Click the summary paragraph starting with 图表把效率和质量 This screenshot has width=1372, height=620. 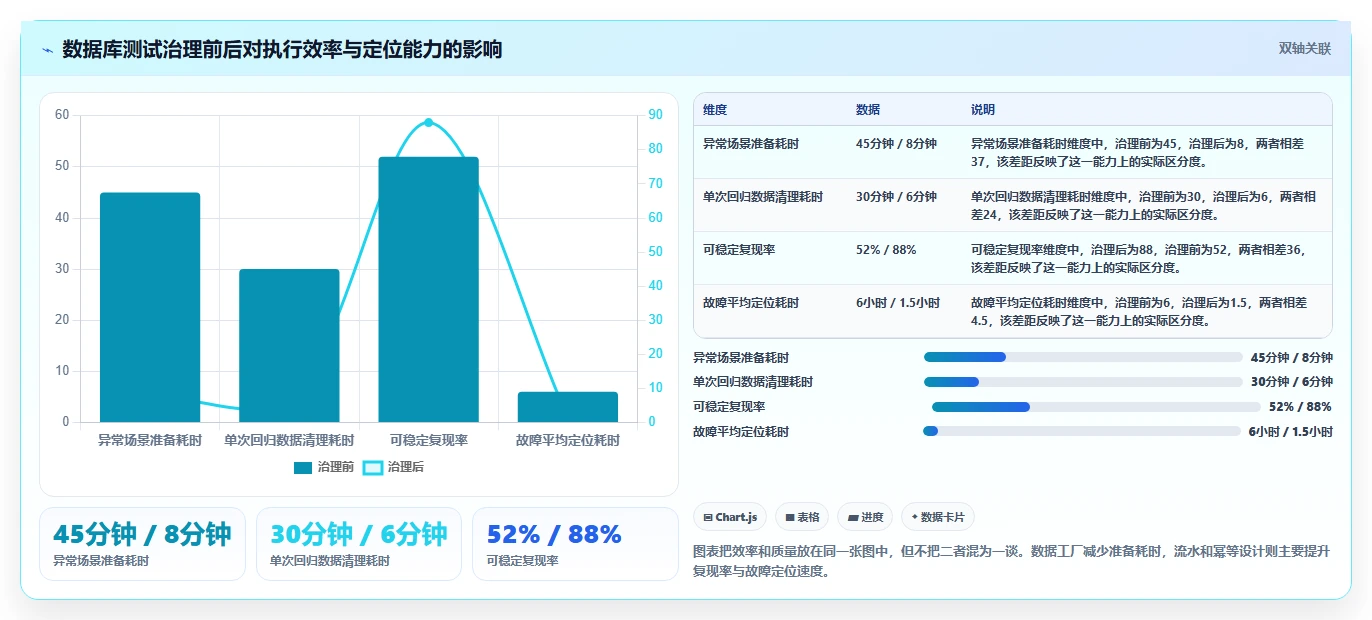[1012, 562]
